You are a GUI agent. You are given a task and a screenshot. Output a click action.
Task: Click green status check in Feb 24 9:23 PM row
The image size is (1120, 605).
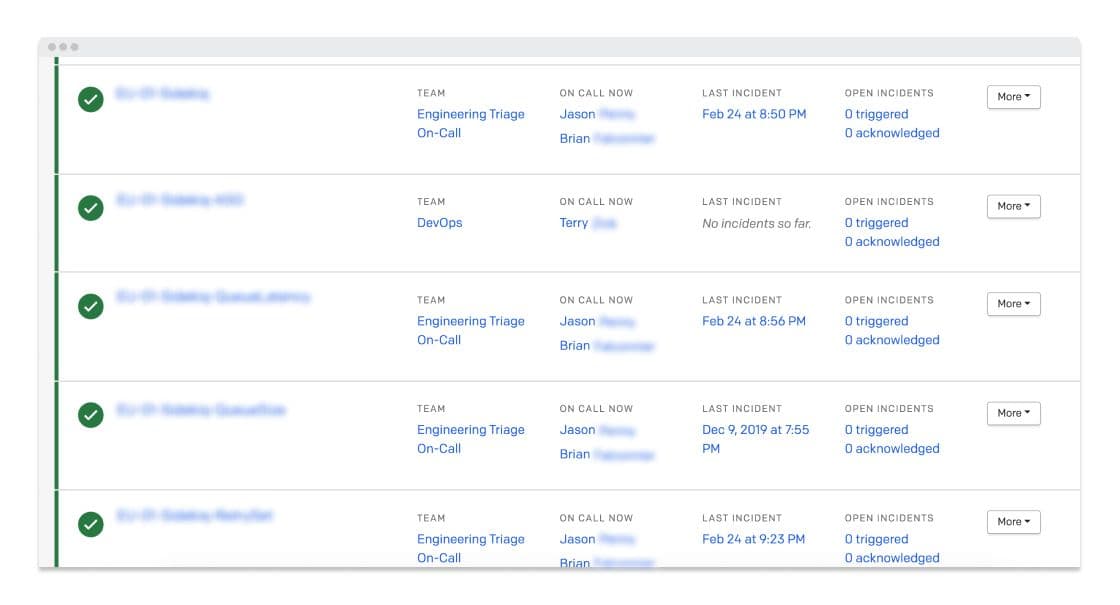point(91,524)
